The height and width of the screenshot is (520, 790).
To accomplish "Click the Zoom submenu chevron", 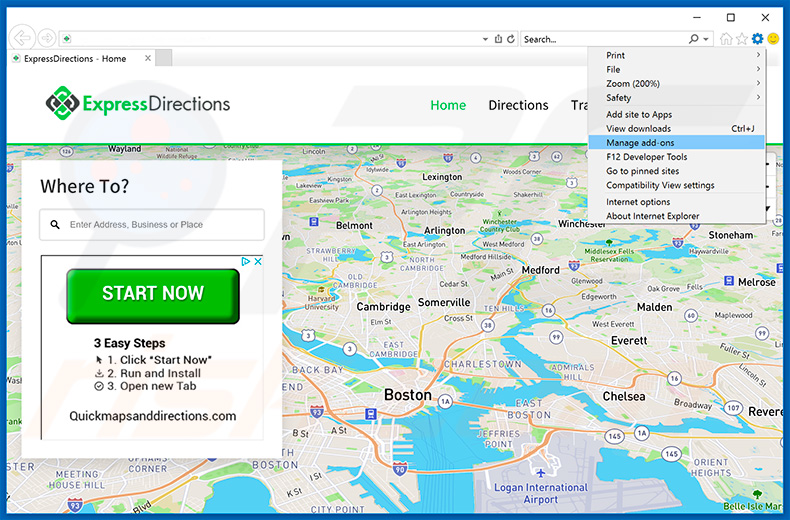I will (758, 83).
